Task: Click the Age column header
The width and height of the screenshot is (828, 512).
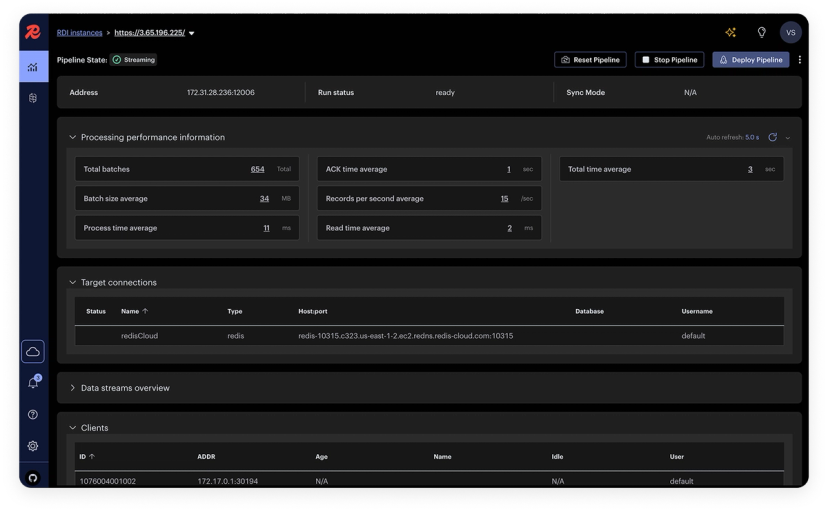Action: pos(322,457)
